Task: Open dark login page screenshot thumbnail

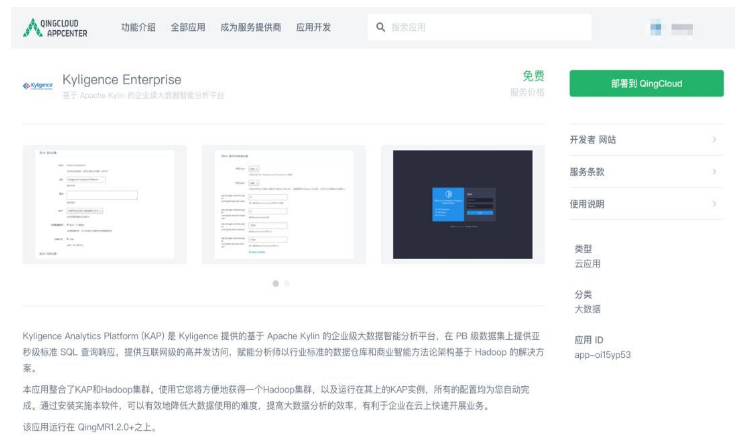Action: pyautogui.click(x=463, y=205)
